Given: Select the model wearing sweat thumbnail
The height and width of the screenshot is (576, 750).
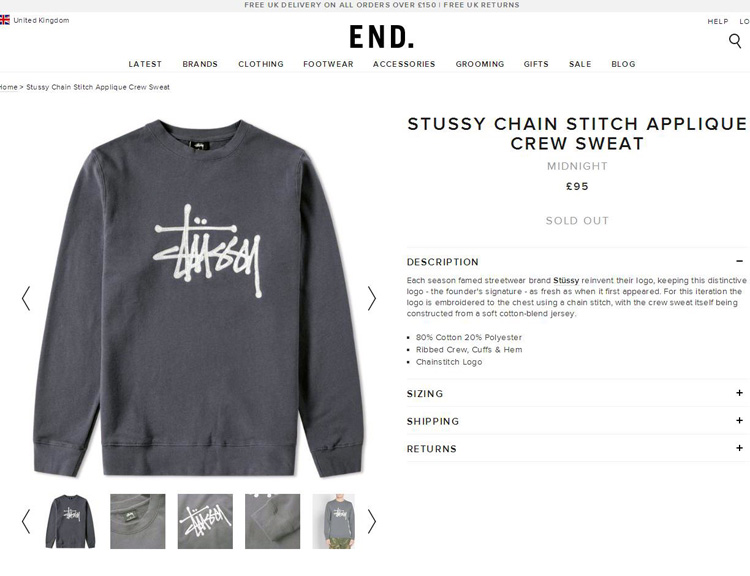Looking at the screenshot, I should point(334,521).
